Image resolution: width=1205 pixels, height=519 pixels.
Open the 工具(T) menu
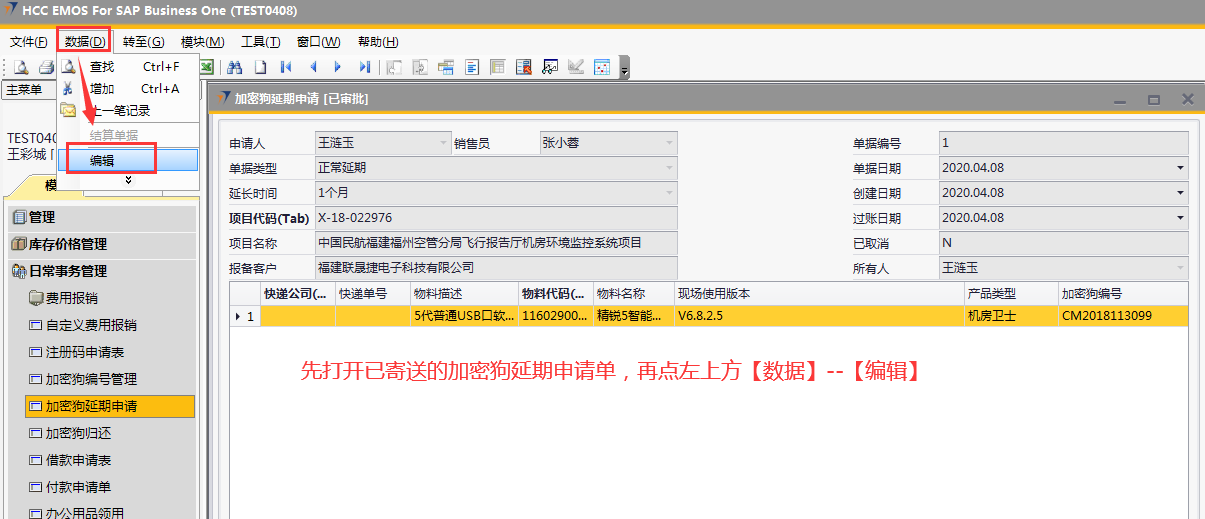click(x=260, y=42)
